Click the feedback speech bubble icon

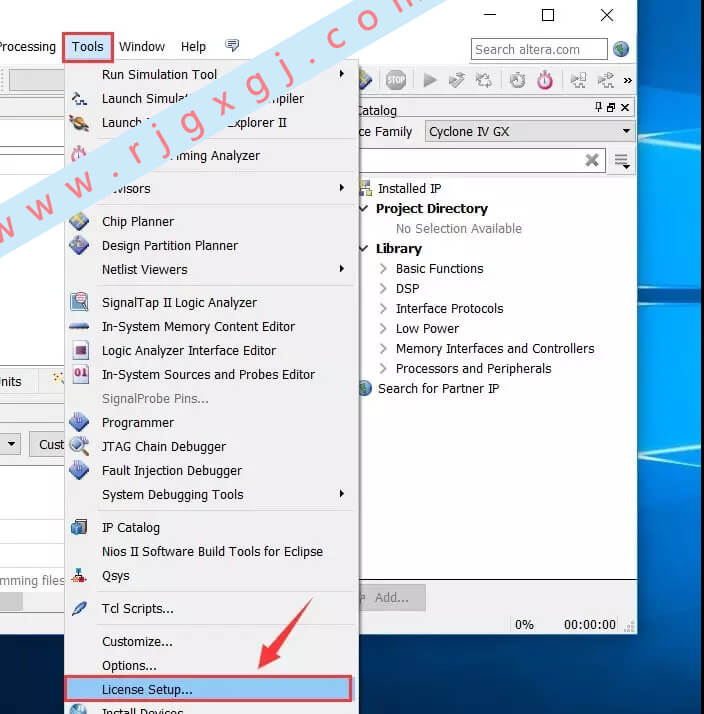pos(232,45)
